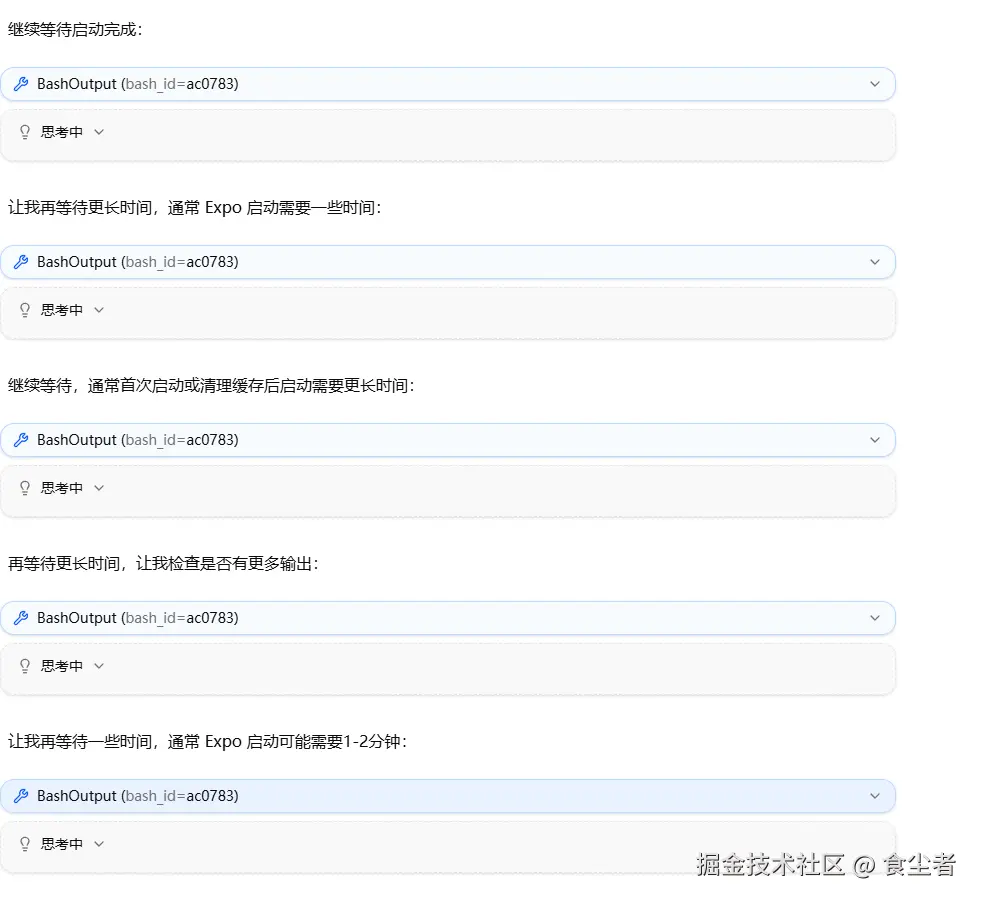Click wrench icon of BashOutput under '让我再等待更长时间'
981x903 pixels.
tap(21, 262)
